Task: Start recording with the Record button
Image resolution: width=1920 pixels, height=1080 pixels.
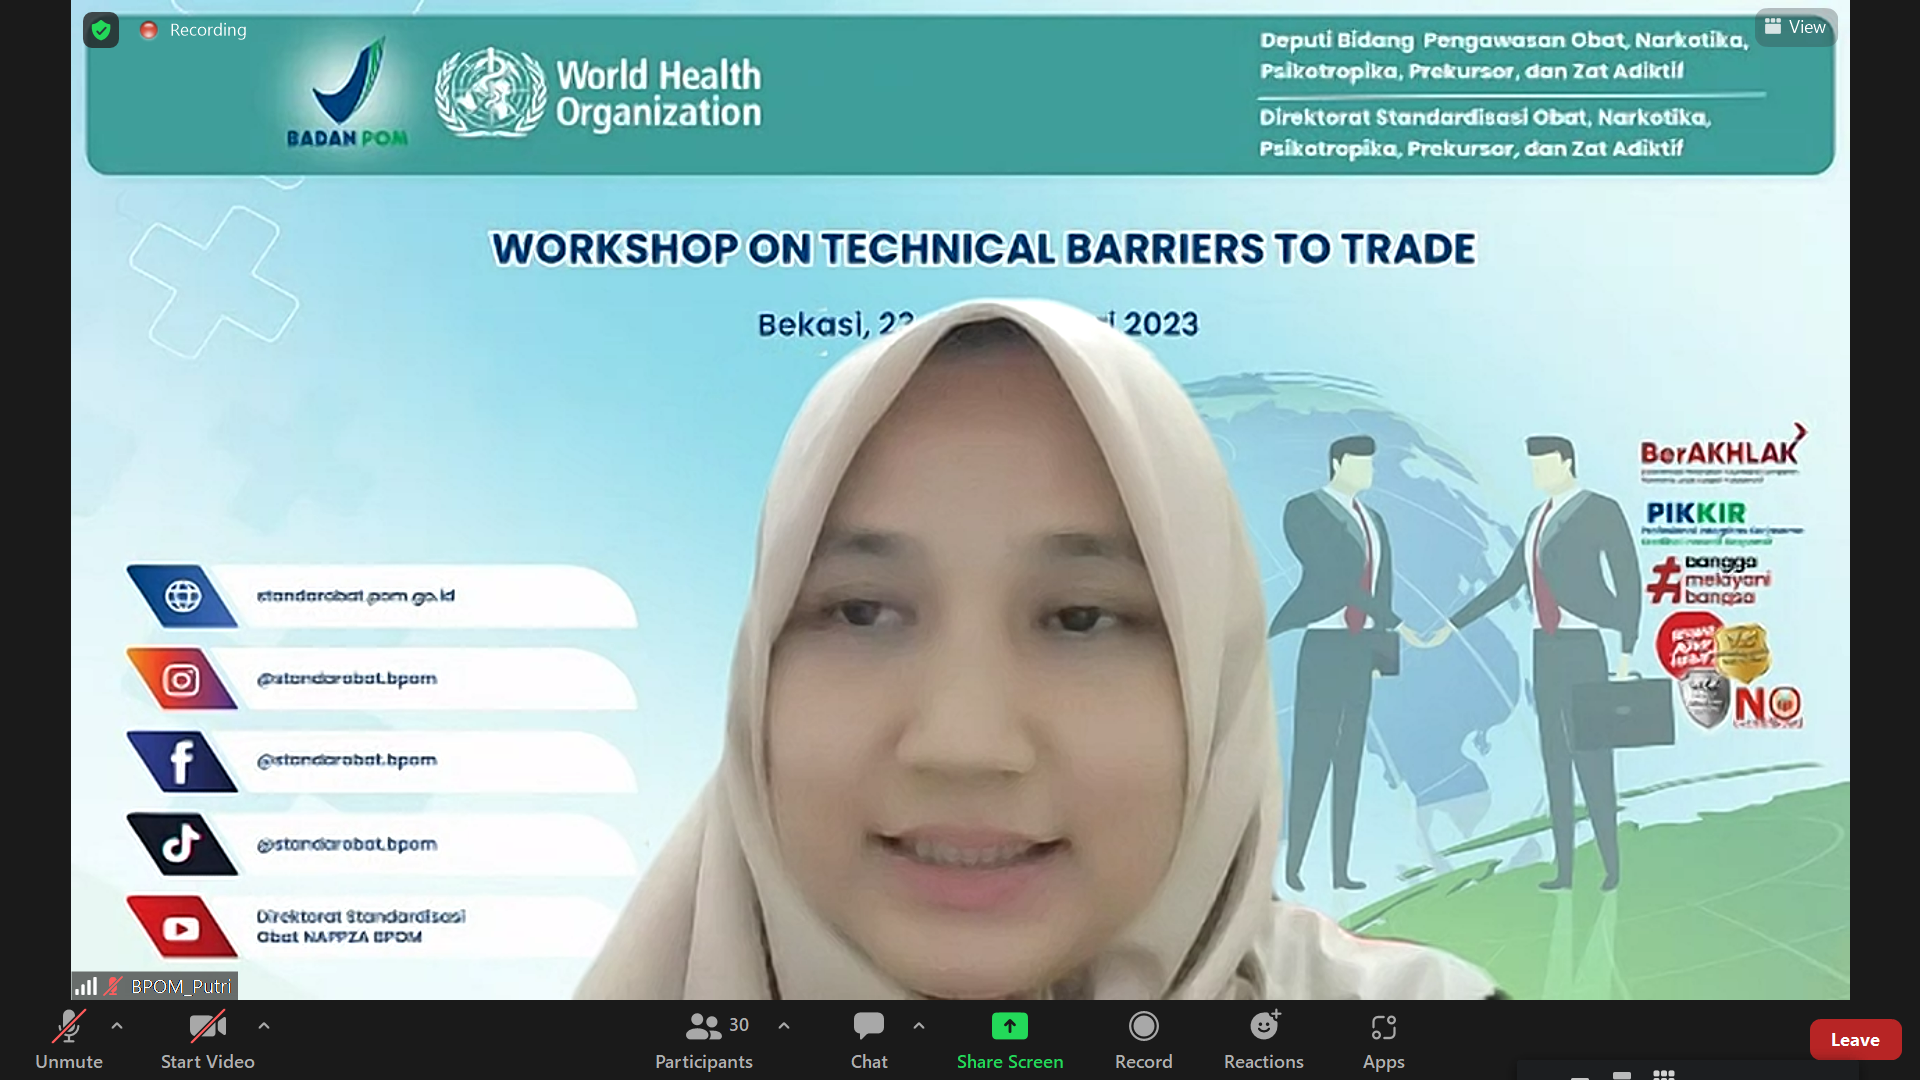Action: tap(1143, 1039)
